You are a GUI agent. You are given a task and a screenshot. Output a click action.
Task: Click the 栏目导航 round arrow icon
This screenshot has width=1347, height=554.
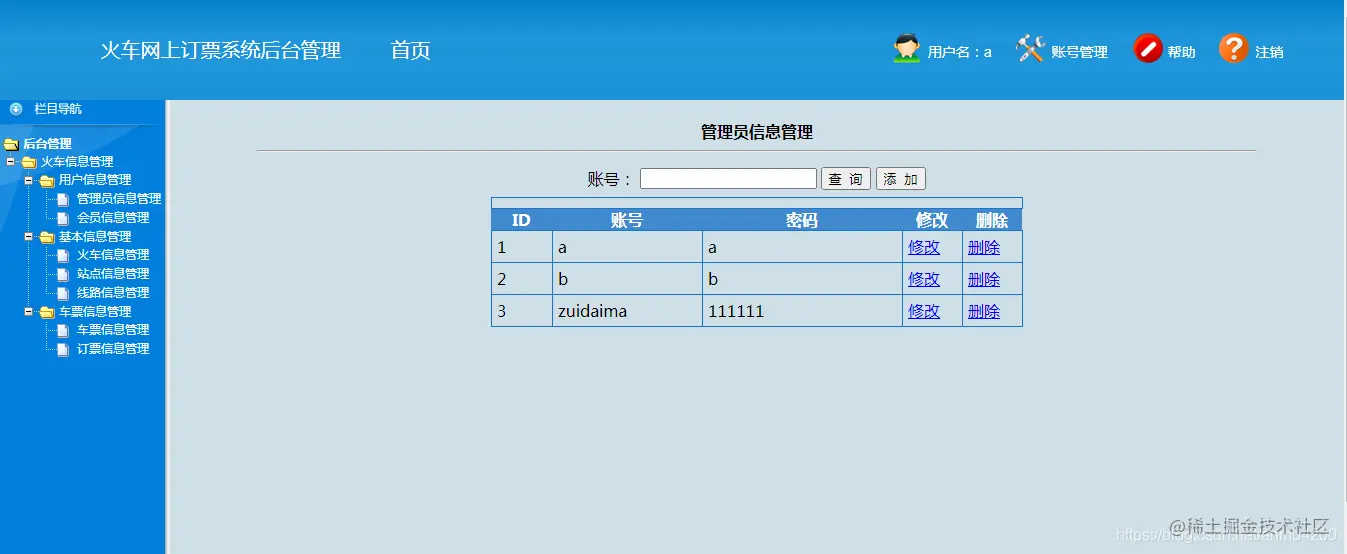point(16,108)
